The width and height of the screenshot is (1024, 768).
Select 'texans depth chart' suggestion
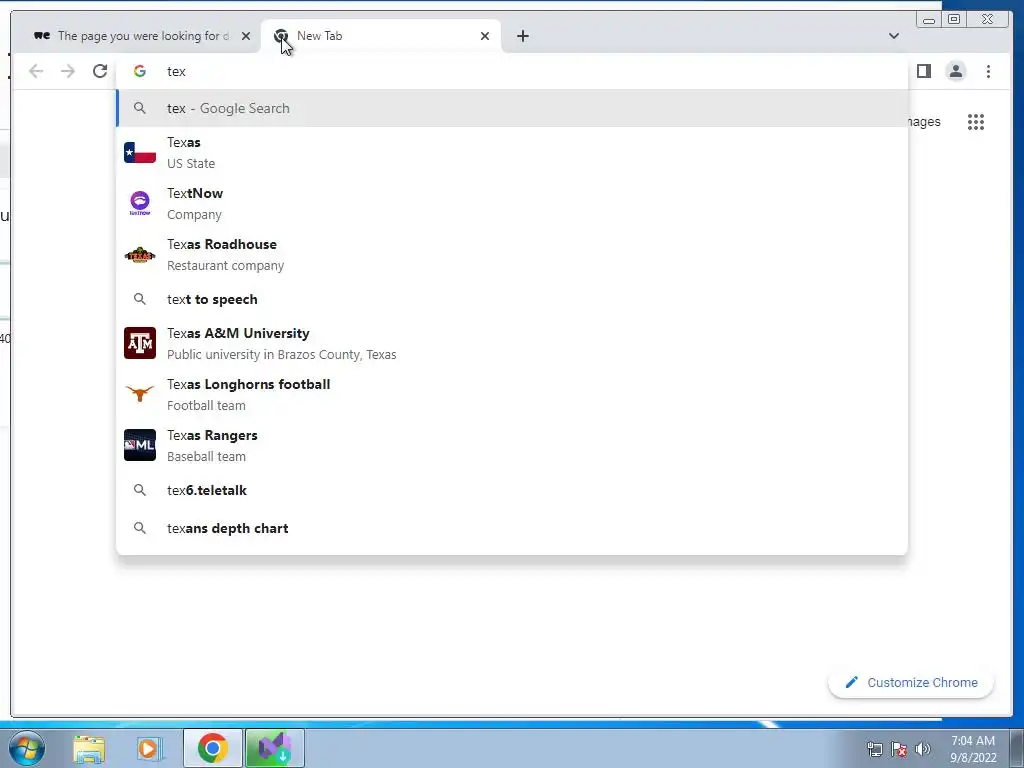[x=512, y=528]
